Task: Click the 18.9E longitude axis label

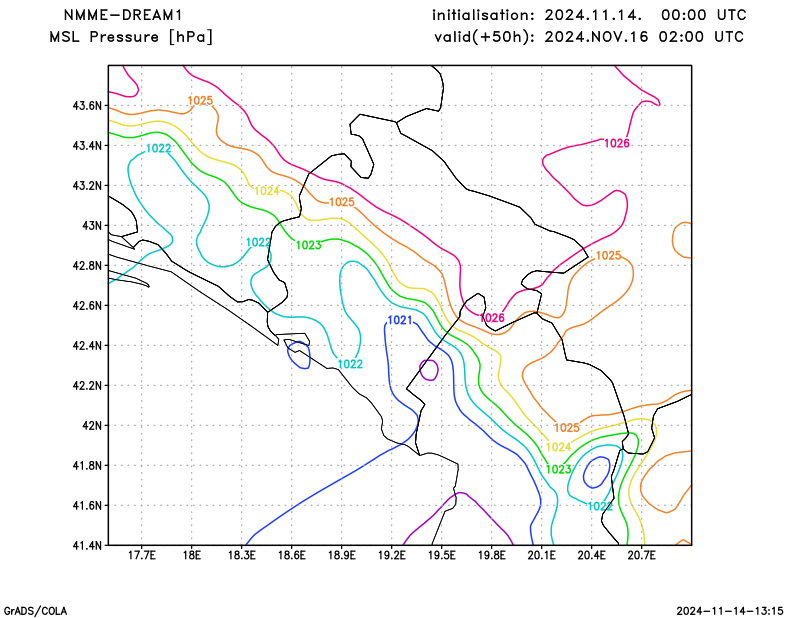Action: tap(341, 555)
